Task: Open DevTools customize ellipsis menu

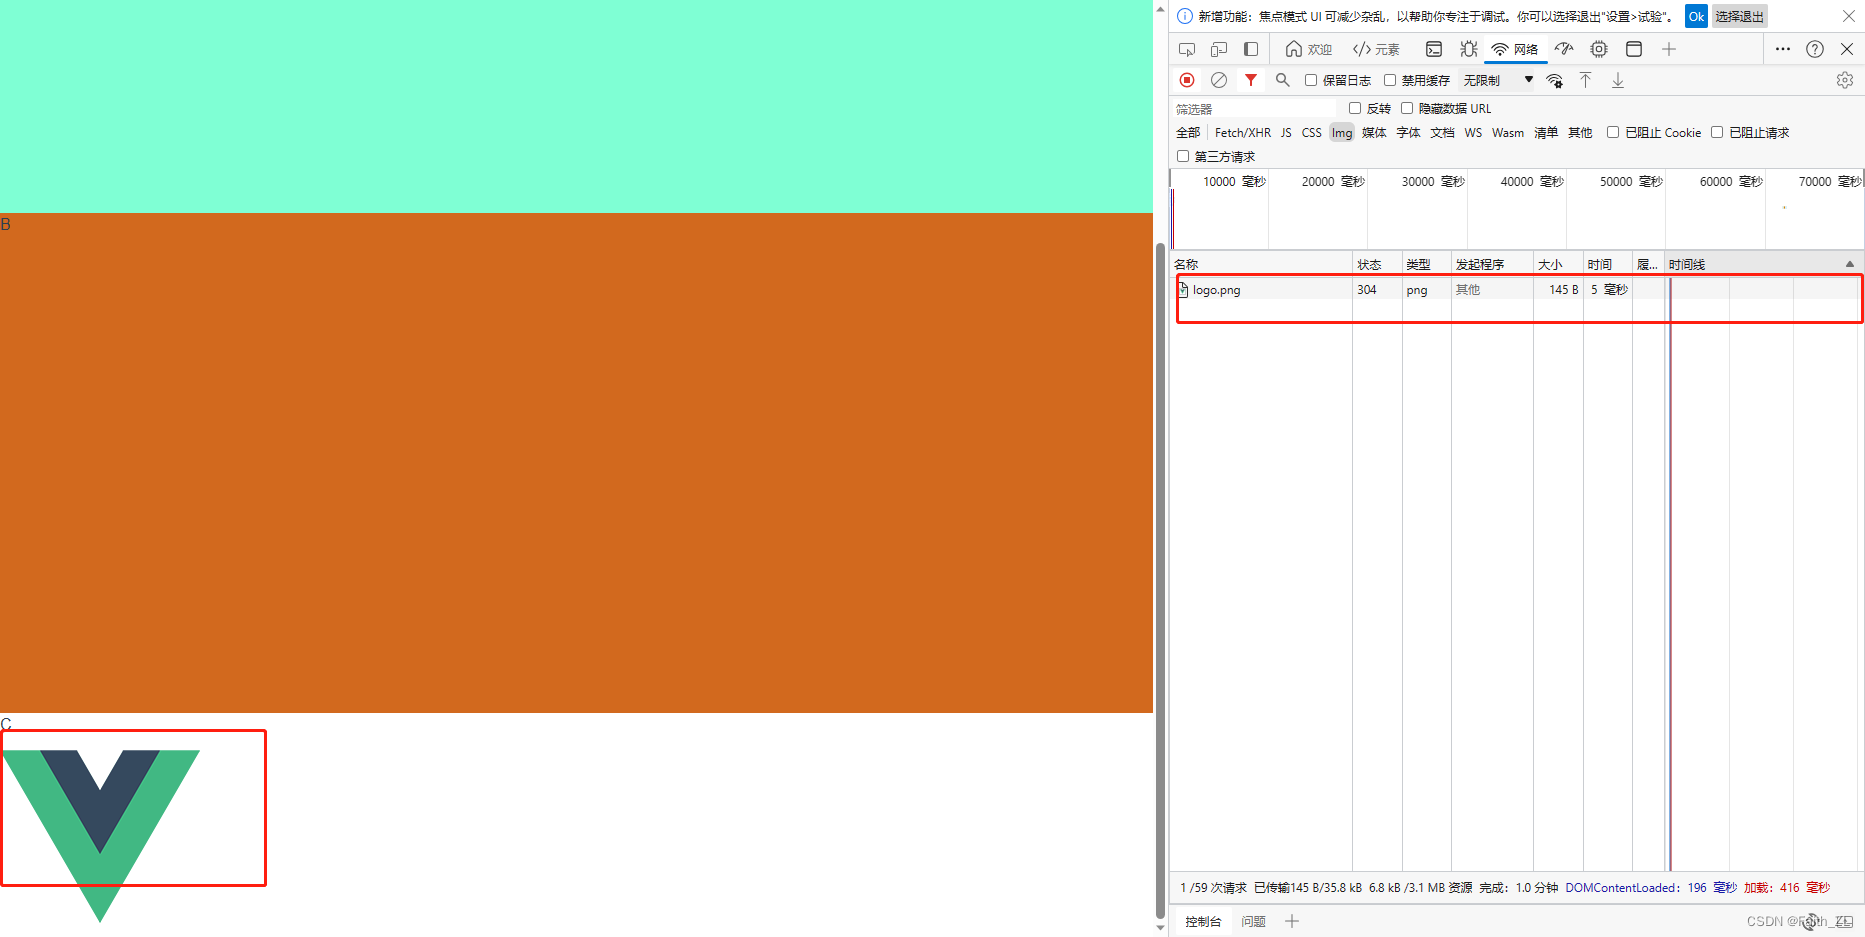Action: [x=1783, y=49]
